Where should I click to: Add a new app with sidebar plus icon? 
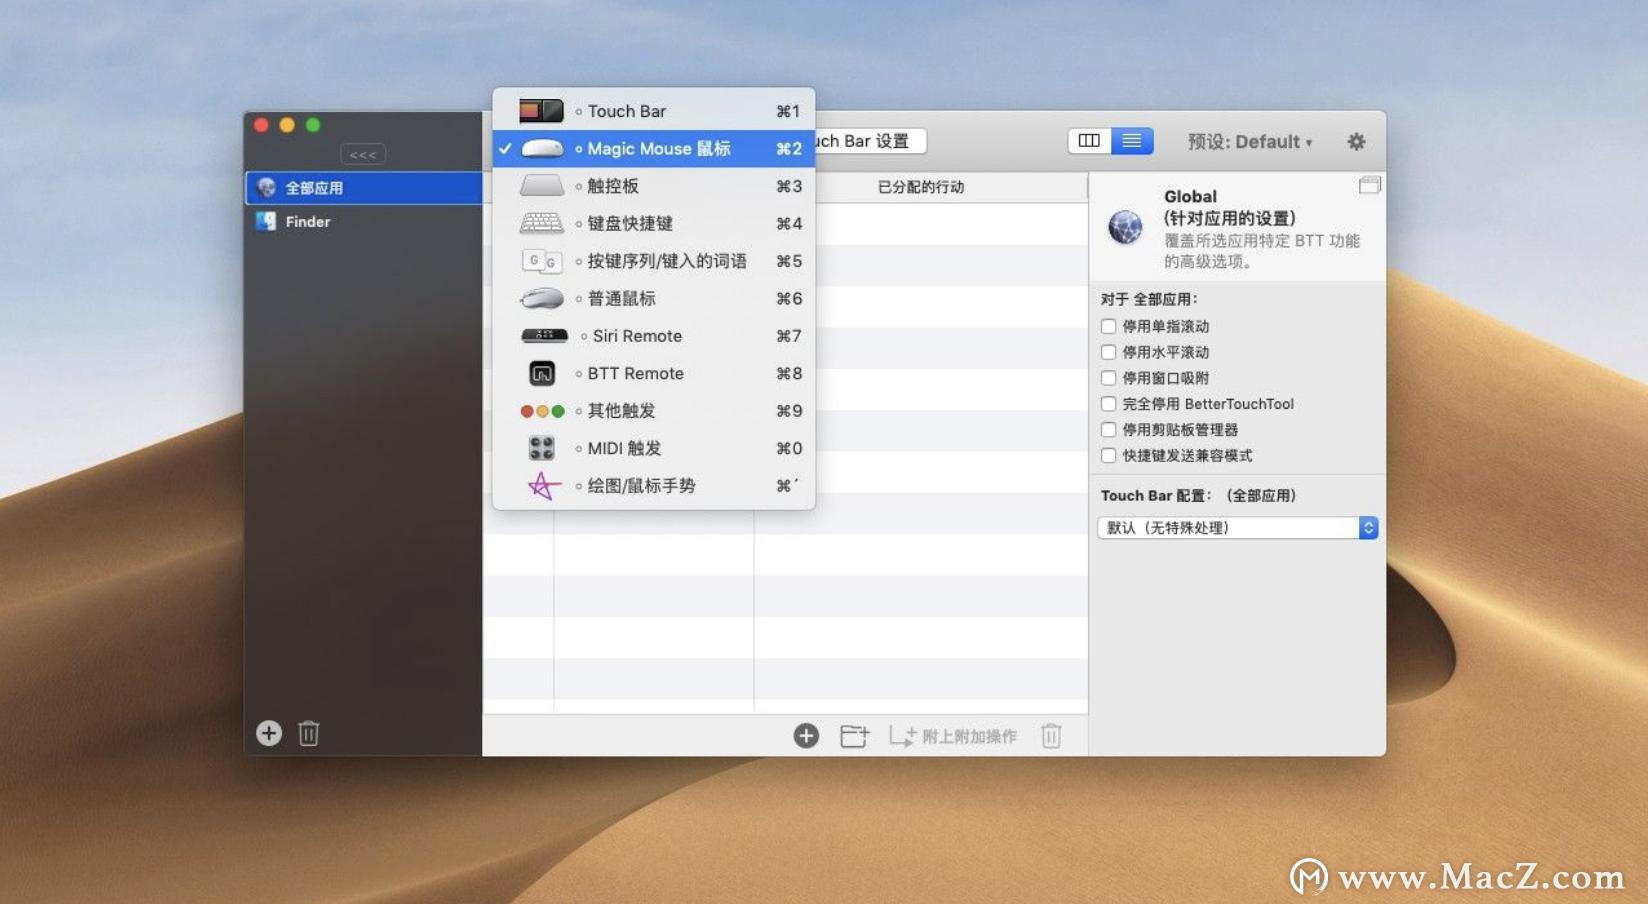268,733
